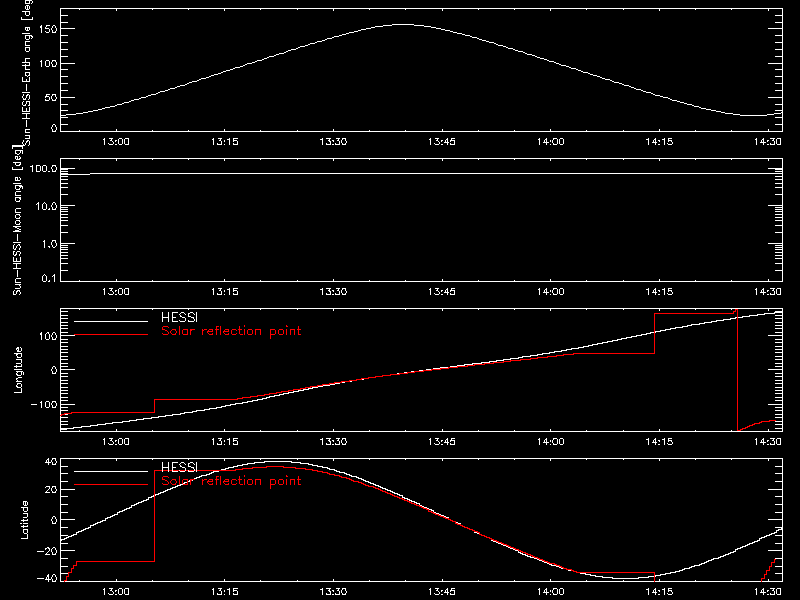Click 14:00 label under Latitude plot
Viewport: 800px width, 600px height.
pos(551,592)
